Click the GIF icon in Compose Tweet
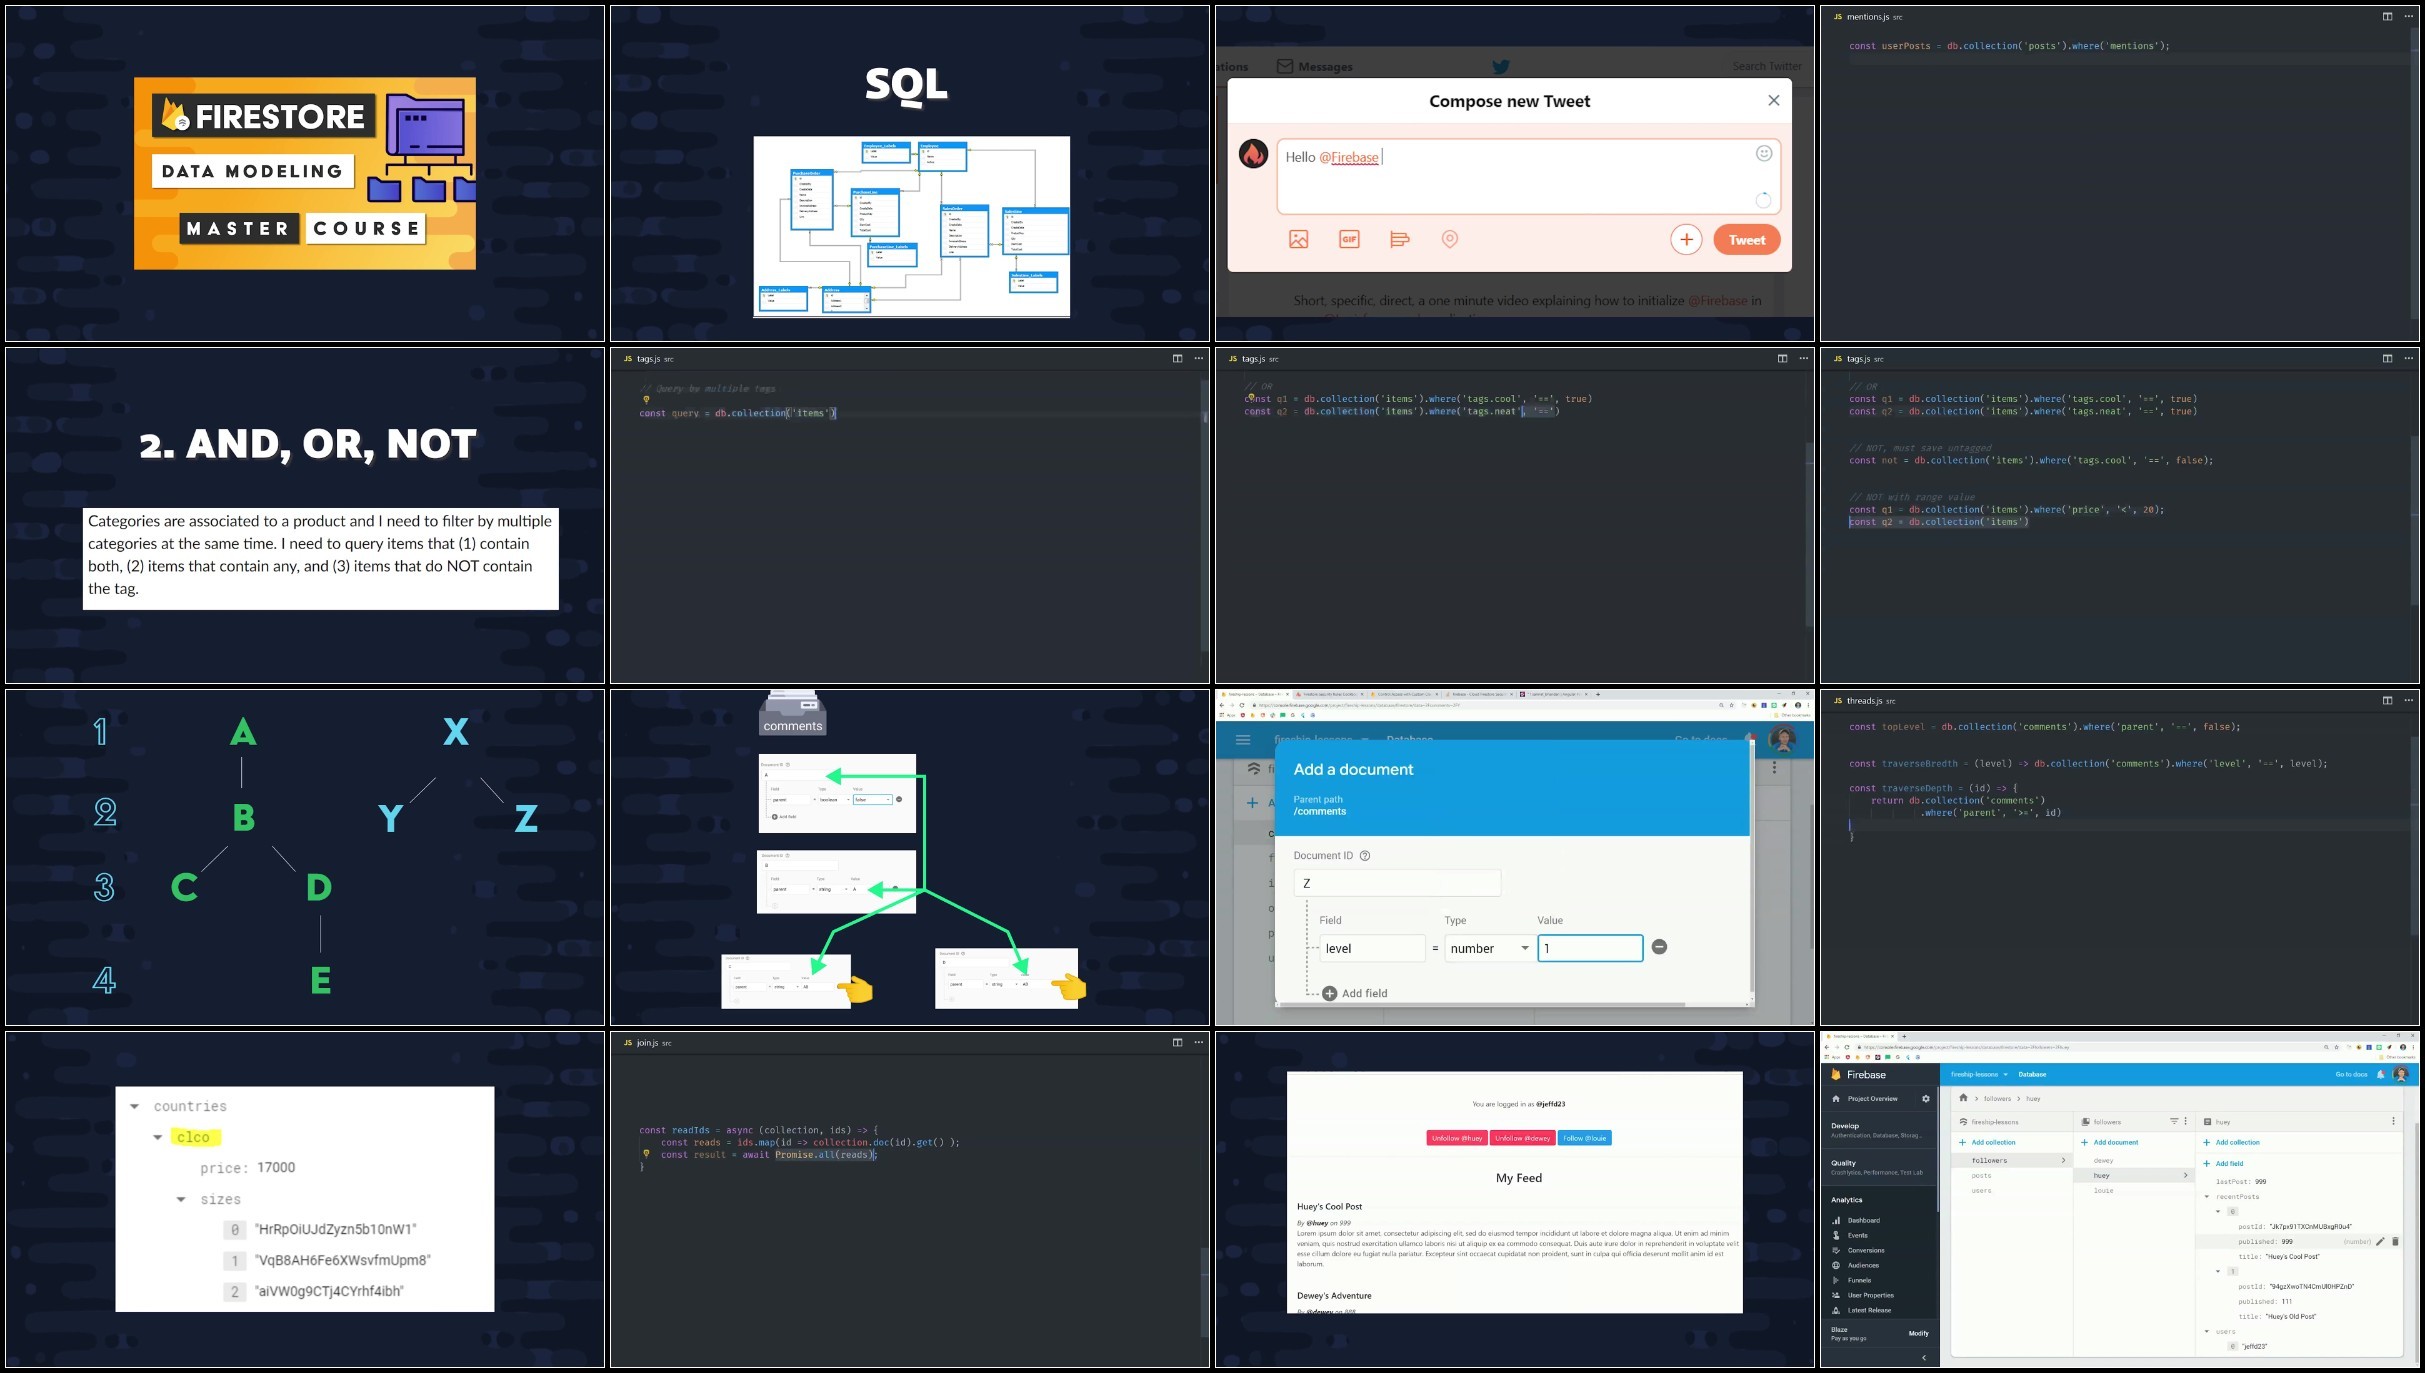 [x=1349, y=239]
